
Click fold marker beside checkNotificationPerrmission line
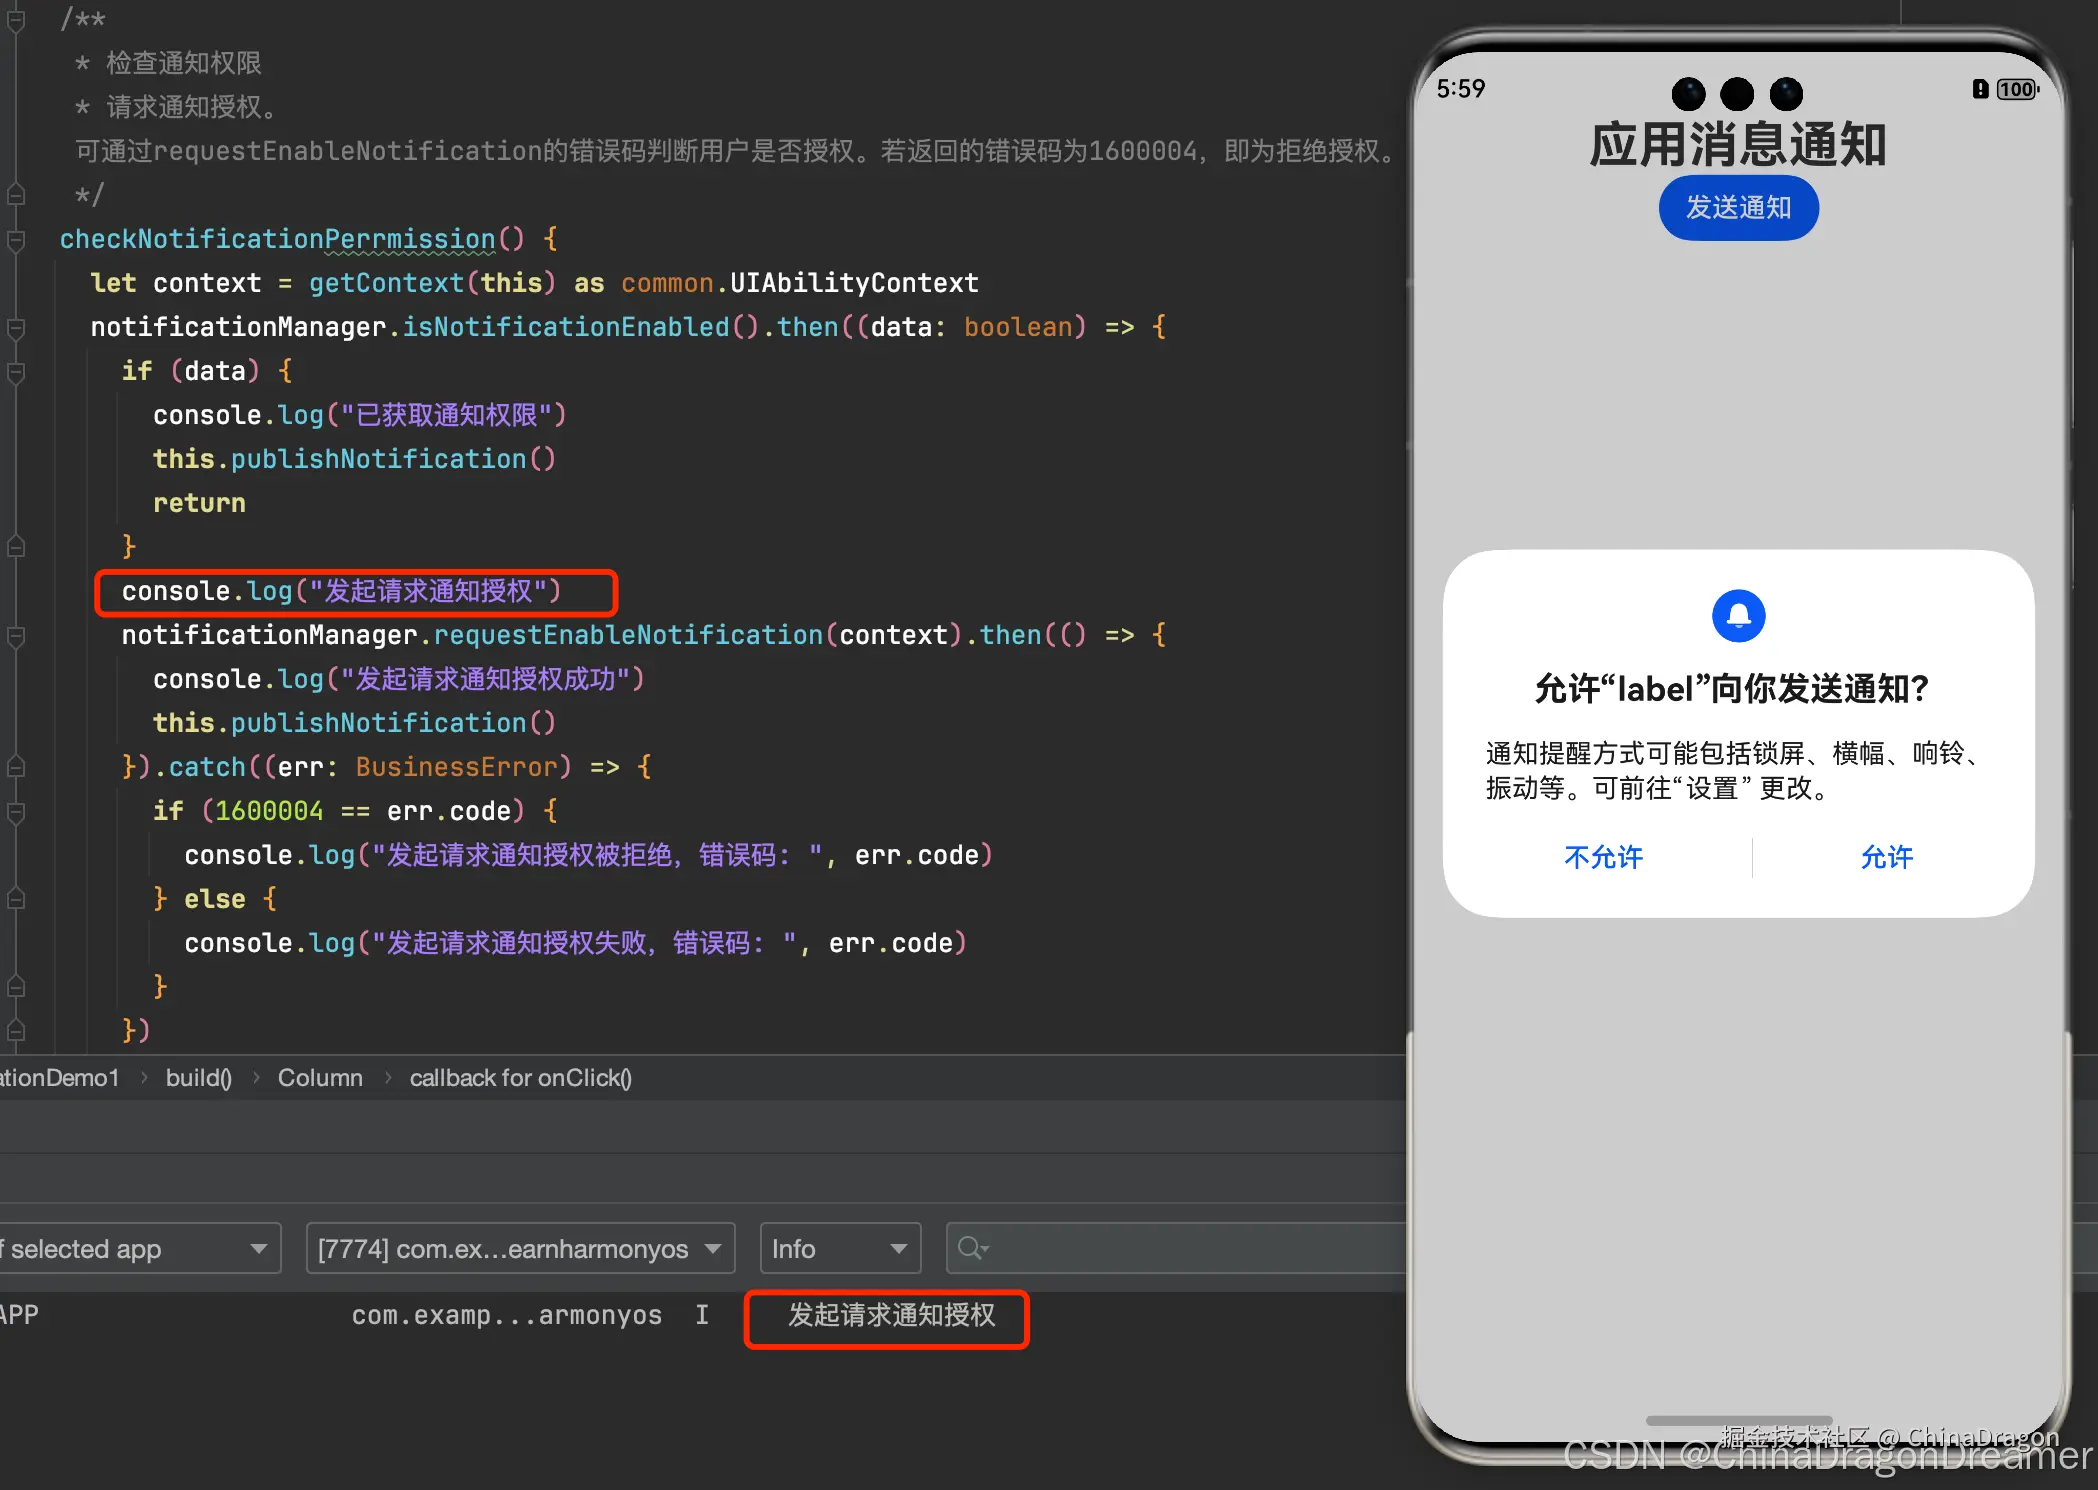coord(16,240)
